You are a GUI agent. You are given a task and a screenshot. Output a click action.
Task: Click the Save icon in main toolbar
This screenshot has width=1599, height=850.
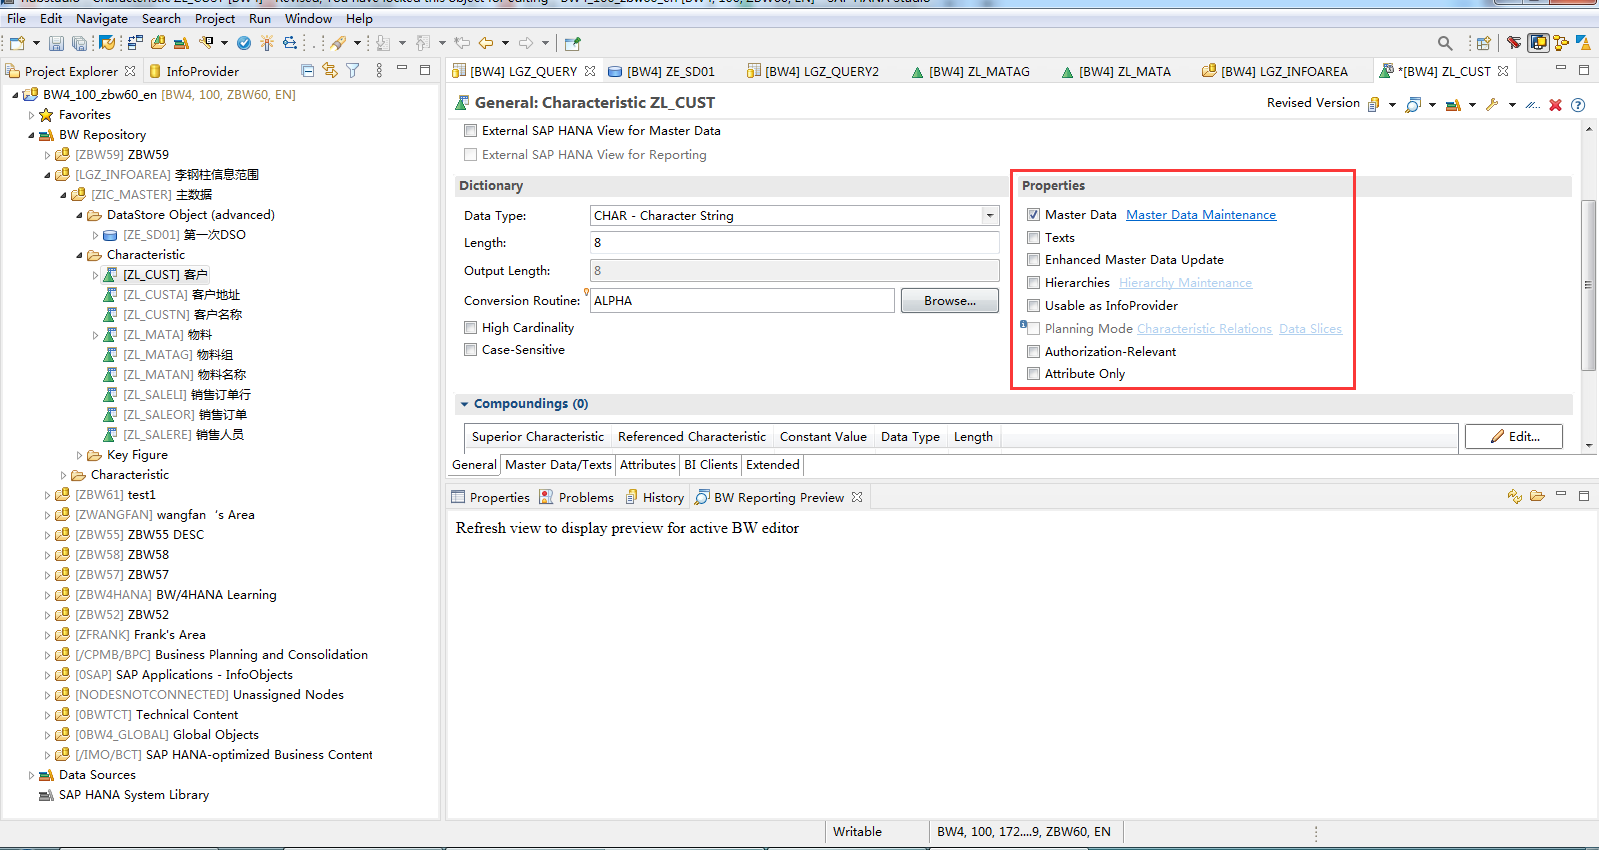[x=56, y=43]
